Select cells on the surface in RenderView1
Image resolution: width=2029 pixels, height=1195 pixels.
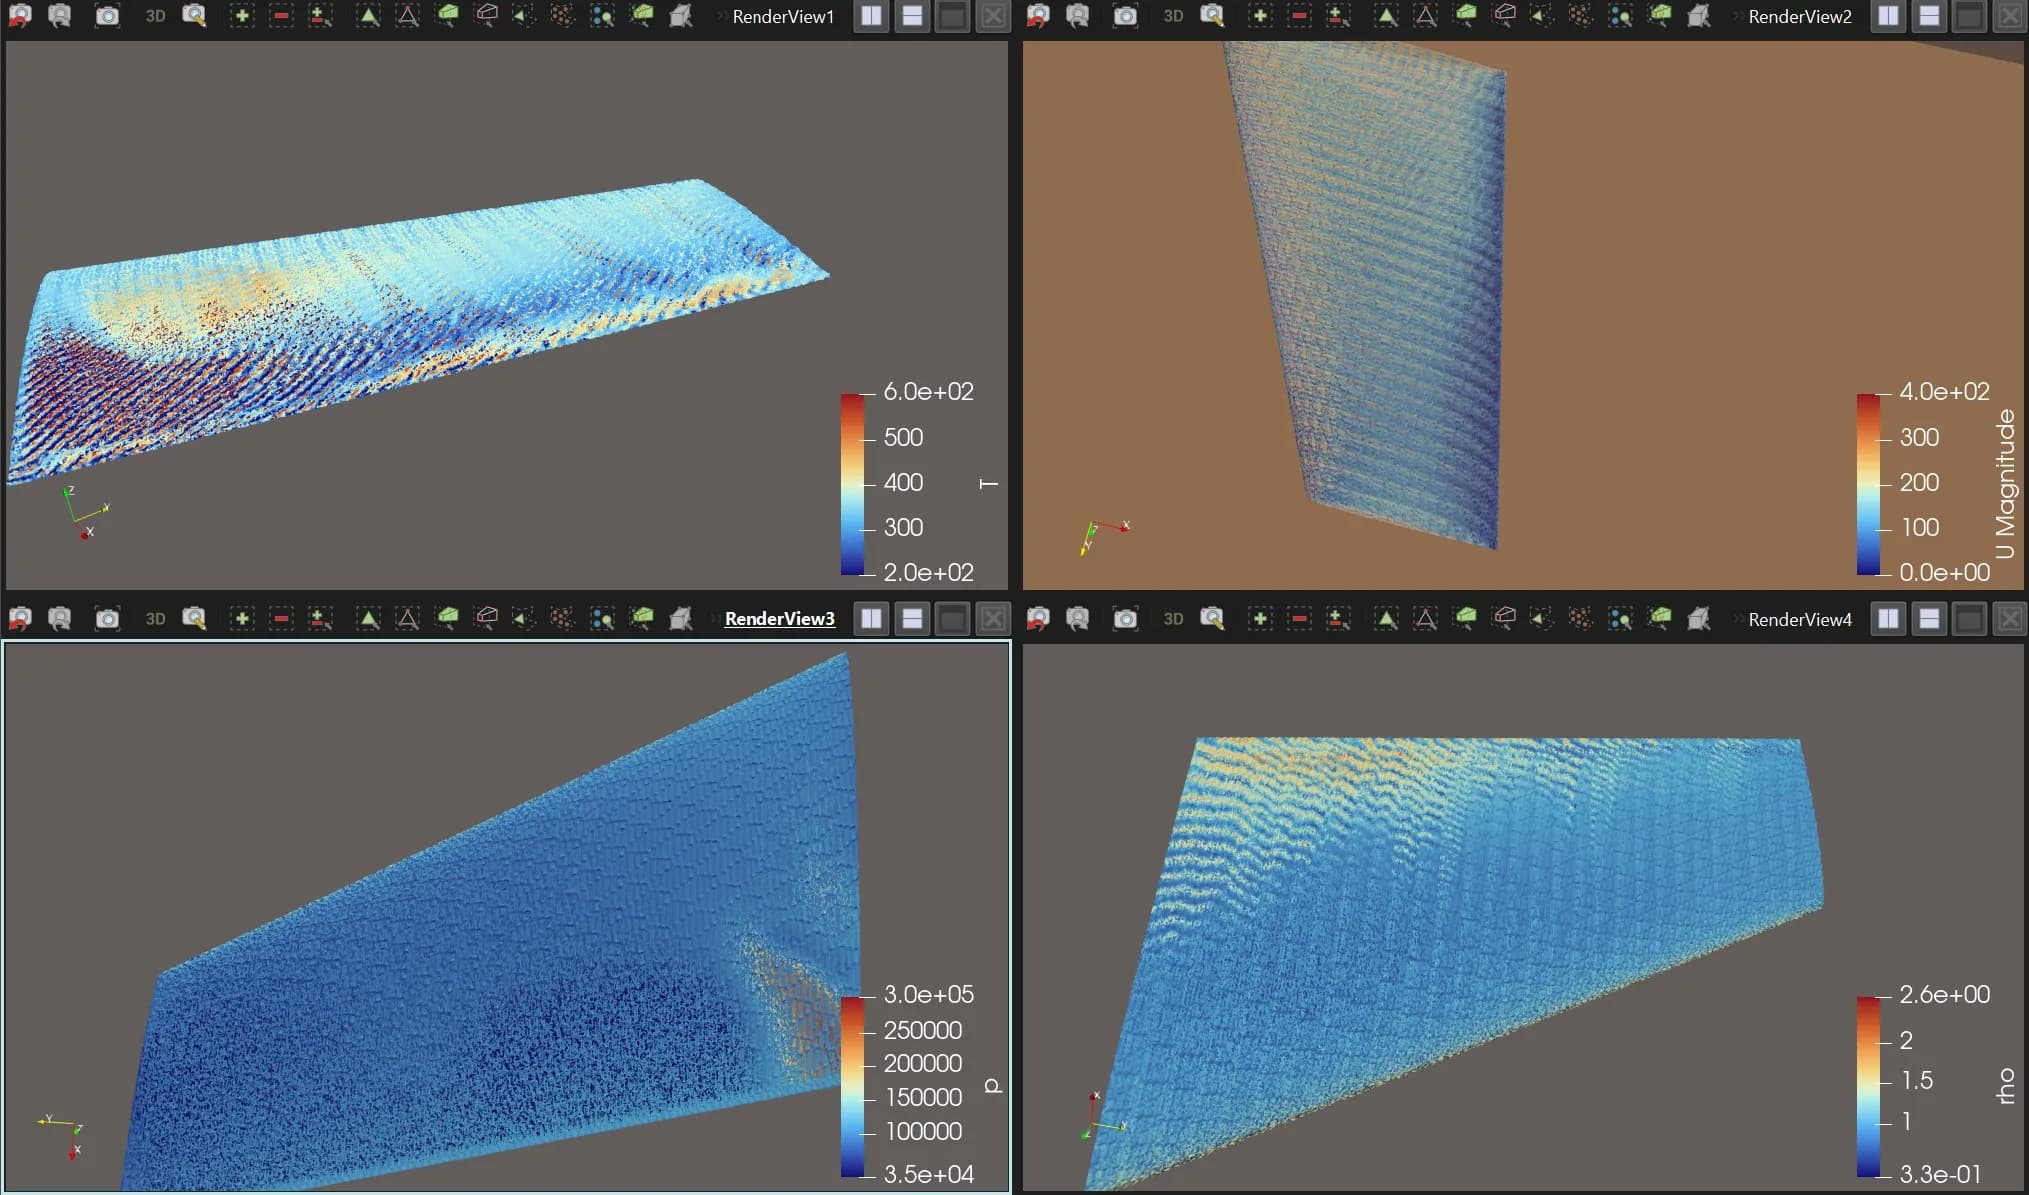[368, 16]
